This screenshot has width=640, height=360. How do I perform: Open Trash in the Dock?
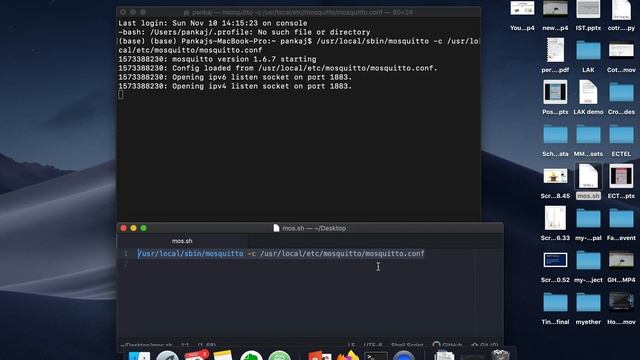pyautogui.click(x=500, y=355)
